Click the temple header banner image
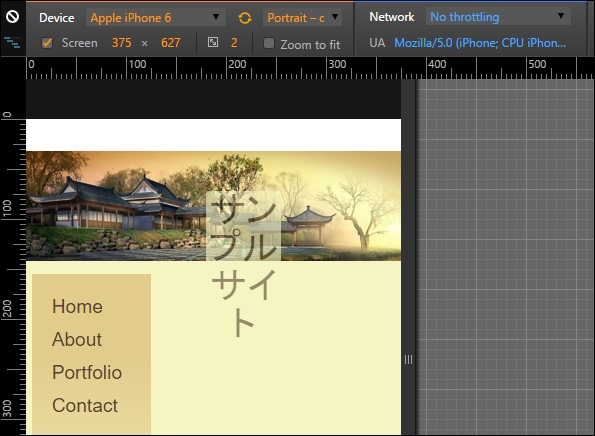This screenshot has height=436, width=595. point(213,206)
